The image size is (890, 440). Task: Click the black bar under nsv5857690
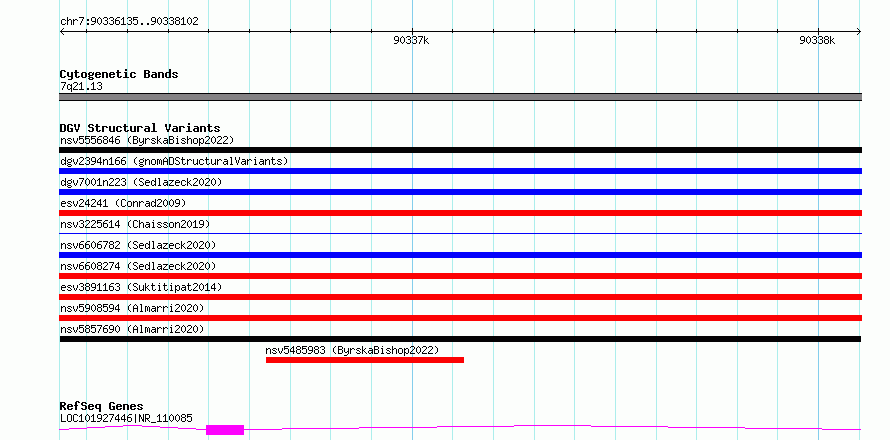click(460, 339)
